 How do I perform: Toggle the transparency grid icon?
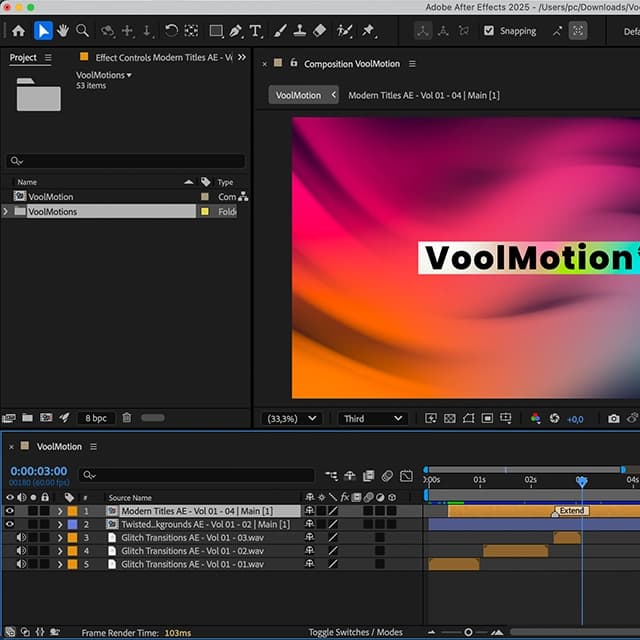tap(450, 418)
